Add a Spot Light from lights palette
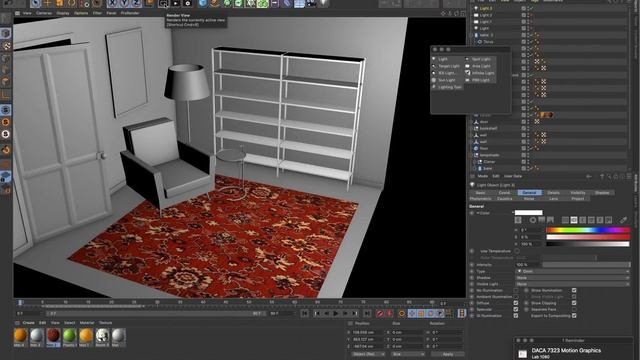The width and height of the screenshot is (640, 360). coord(481,59)
